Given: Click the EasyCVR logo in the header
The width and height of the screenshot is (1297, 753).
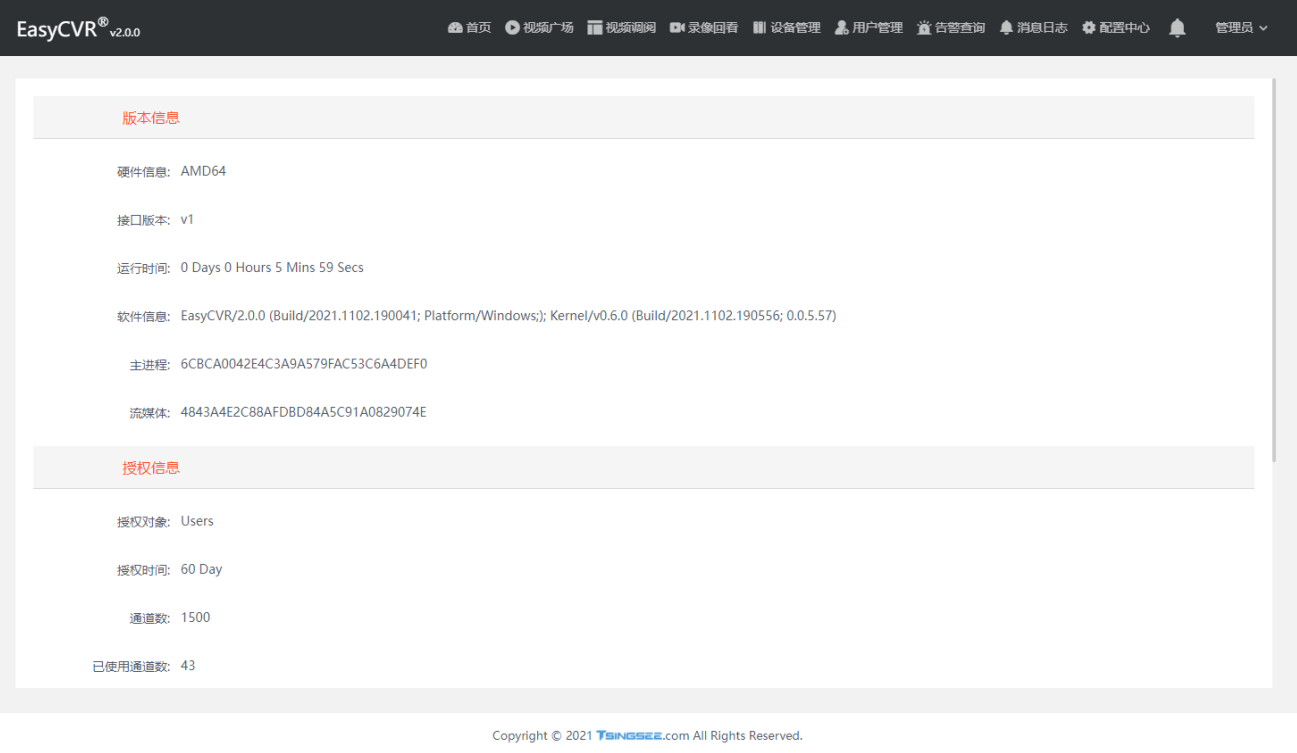Looking at the screenshot, I should (x=78, y=28).
